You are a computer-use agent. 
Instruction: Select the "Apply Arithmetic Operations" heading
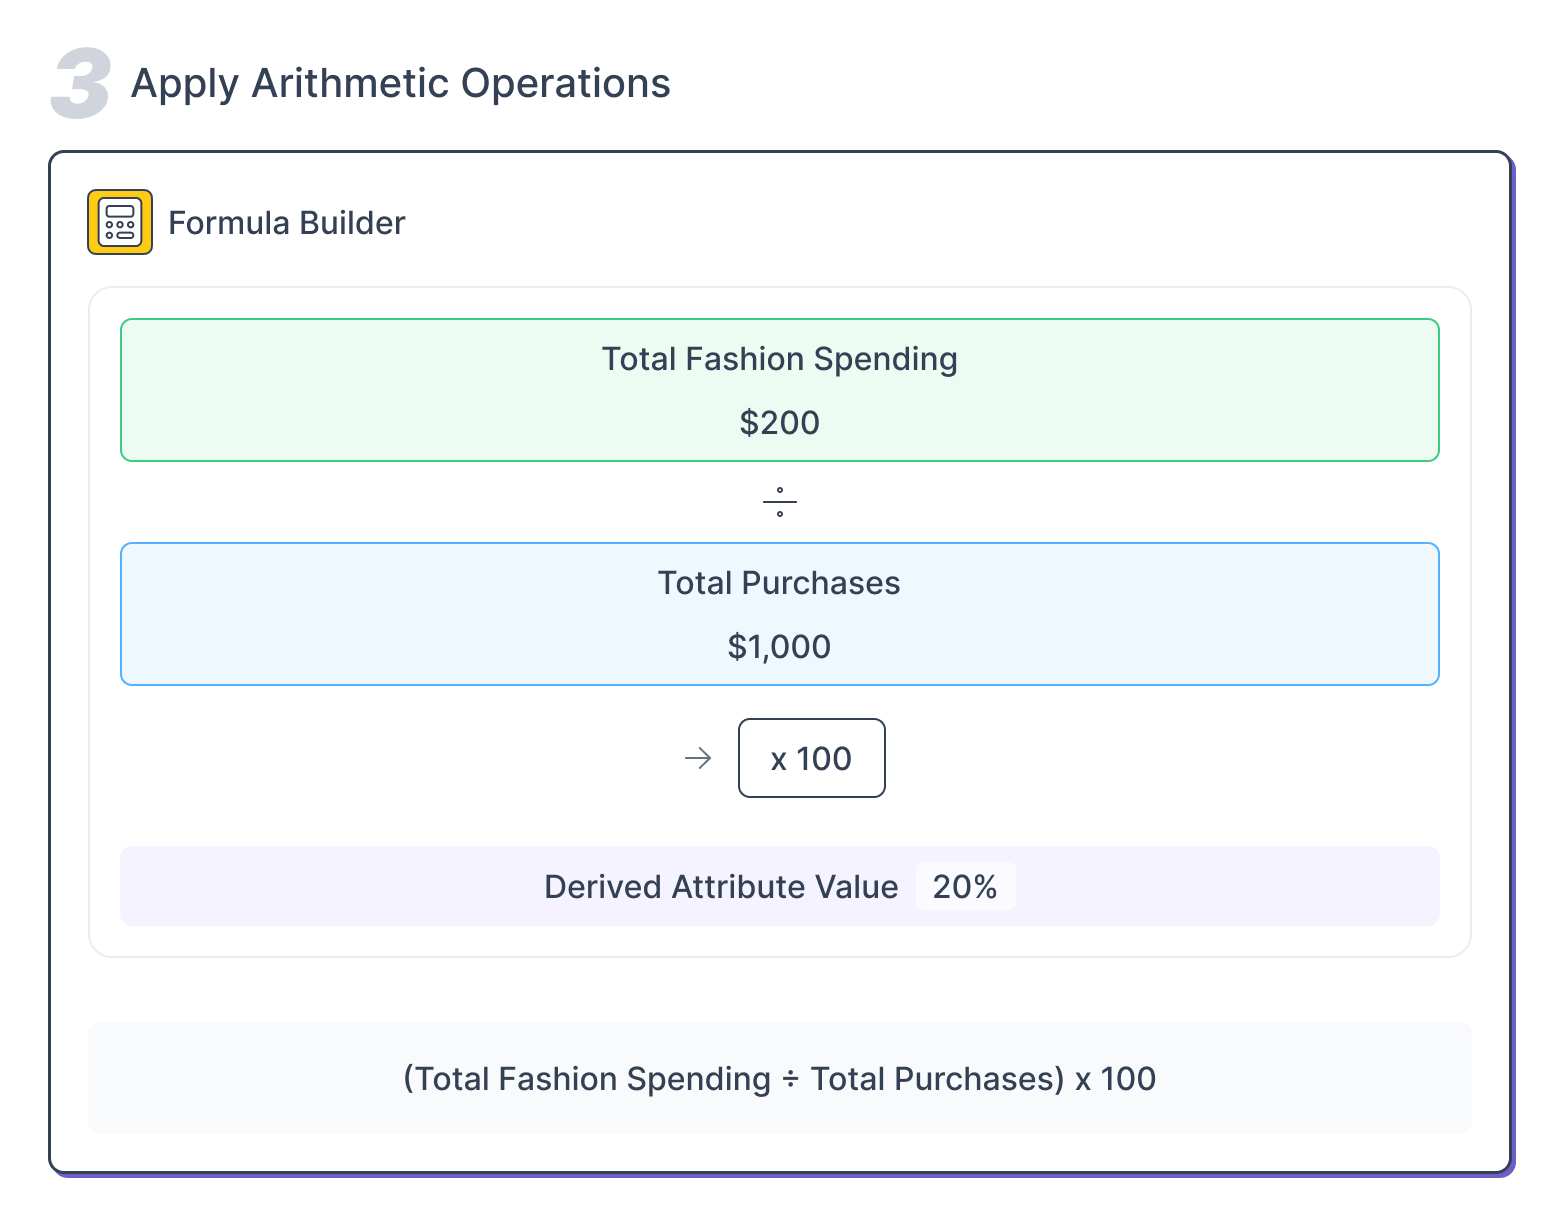400,83
